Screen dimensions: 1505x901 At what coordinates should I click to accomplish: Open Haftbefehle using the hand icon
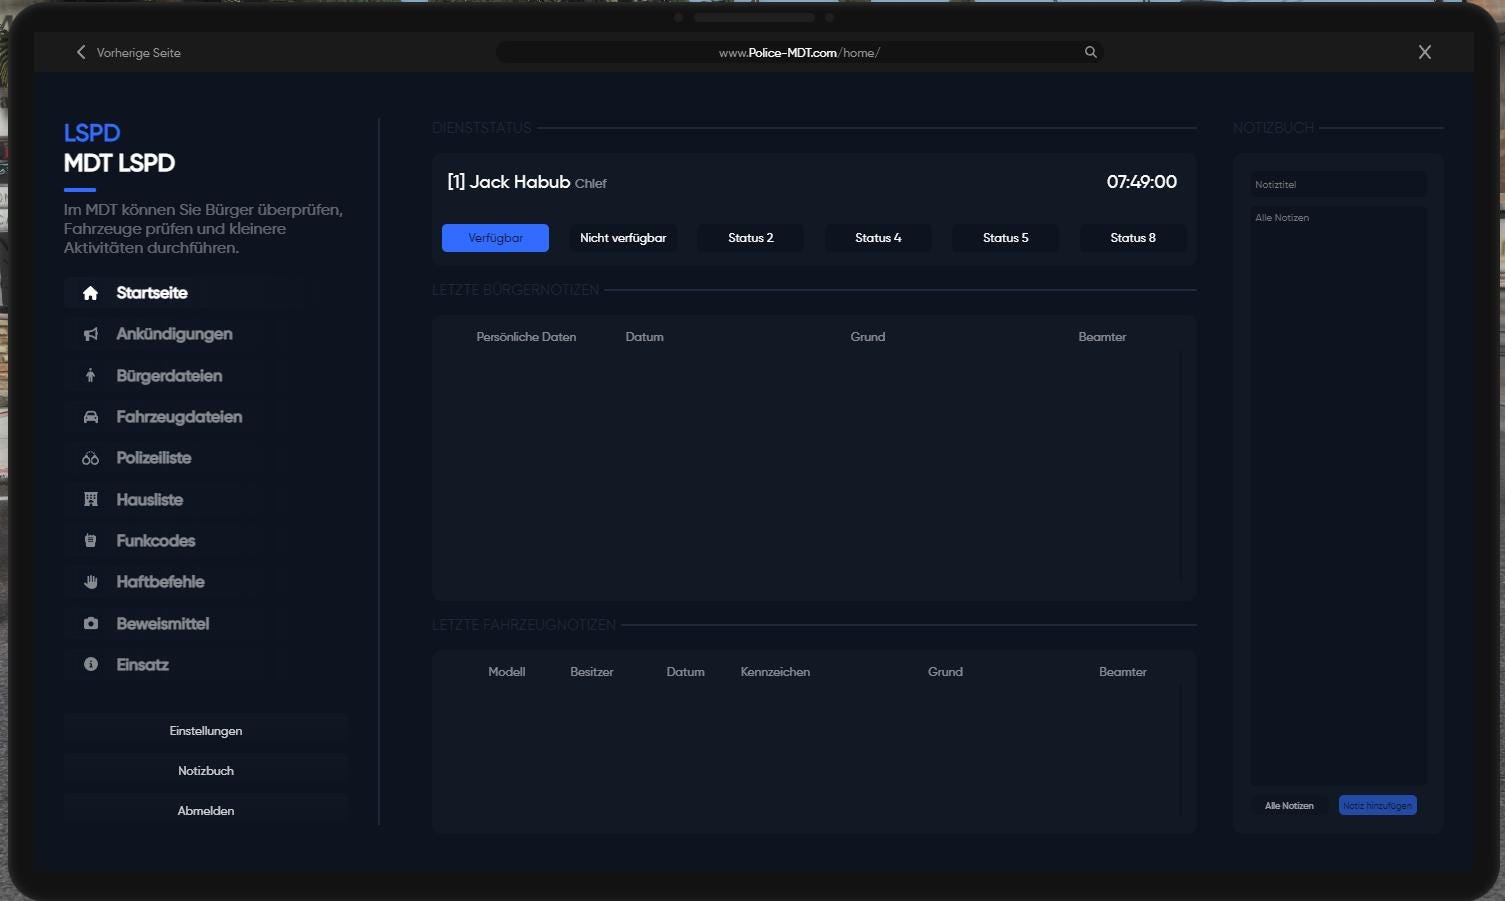90,581
